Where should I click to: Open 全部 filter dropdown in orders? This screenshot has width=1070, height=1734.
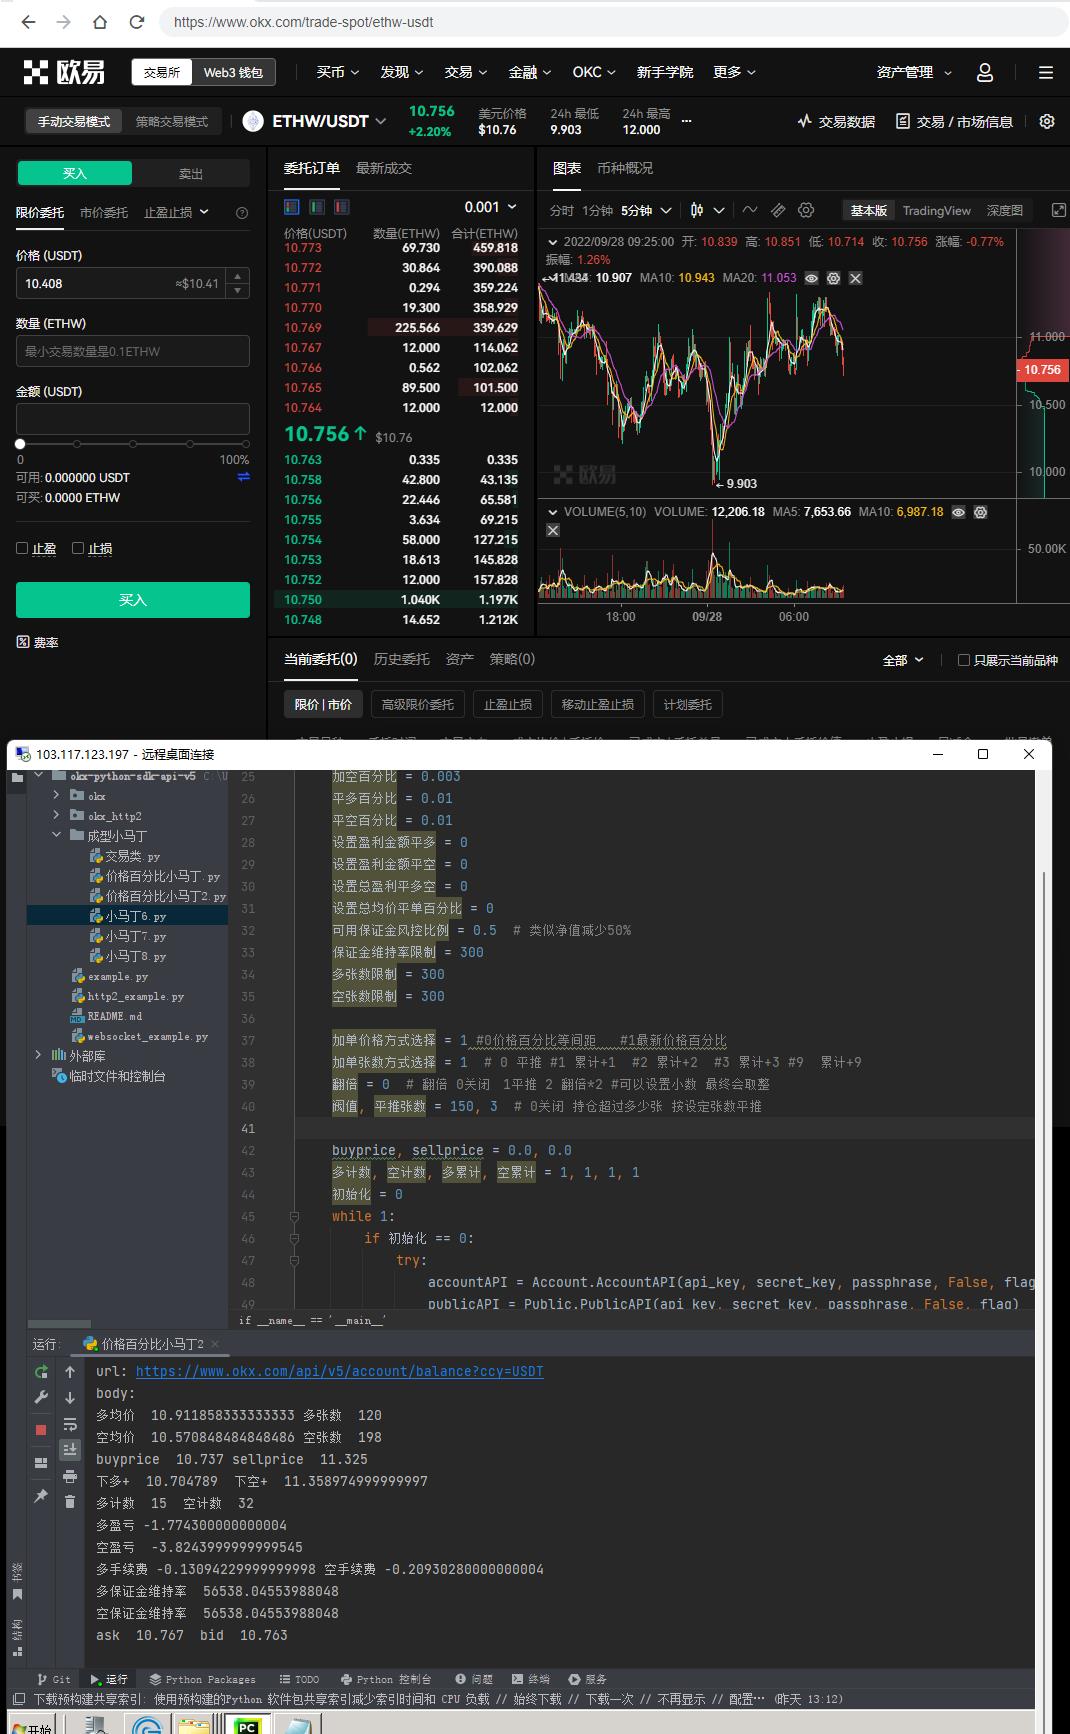pyautogui.click(x=903, y=660)
